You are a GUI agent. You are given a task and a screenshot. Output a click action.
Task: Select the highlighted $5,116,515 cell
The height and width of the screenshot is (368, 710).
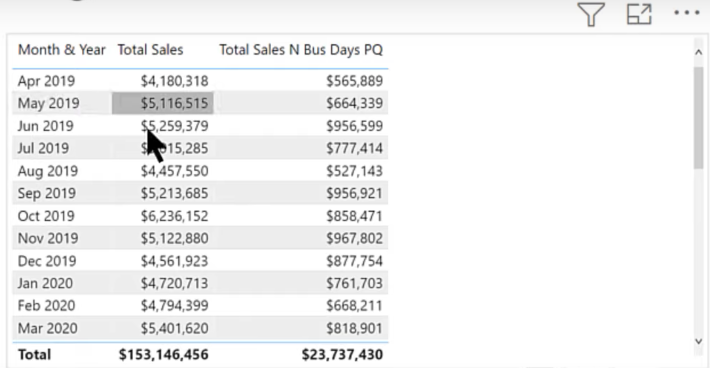(x=163, y=103)
